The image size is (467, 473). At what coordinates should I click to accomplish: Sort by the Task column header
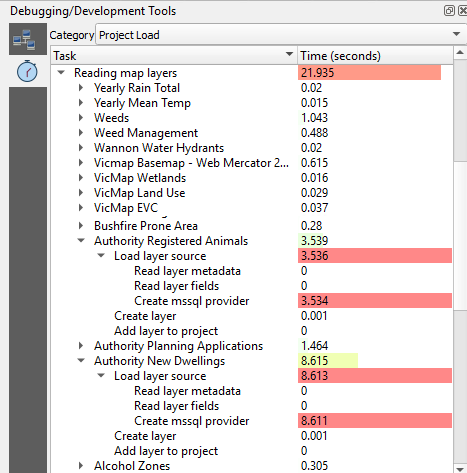tap(174, 56)
